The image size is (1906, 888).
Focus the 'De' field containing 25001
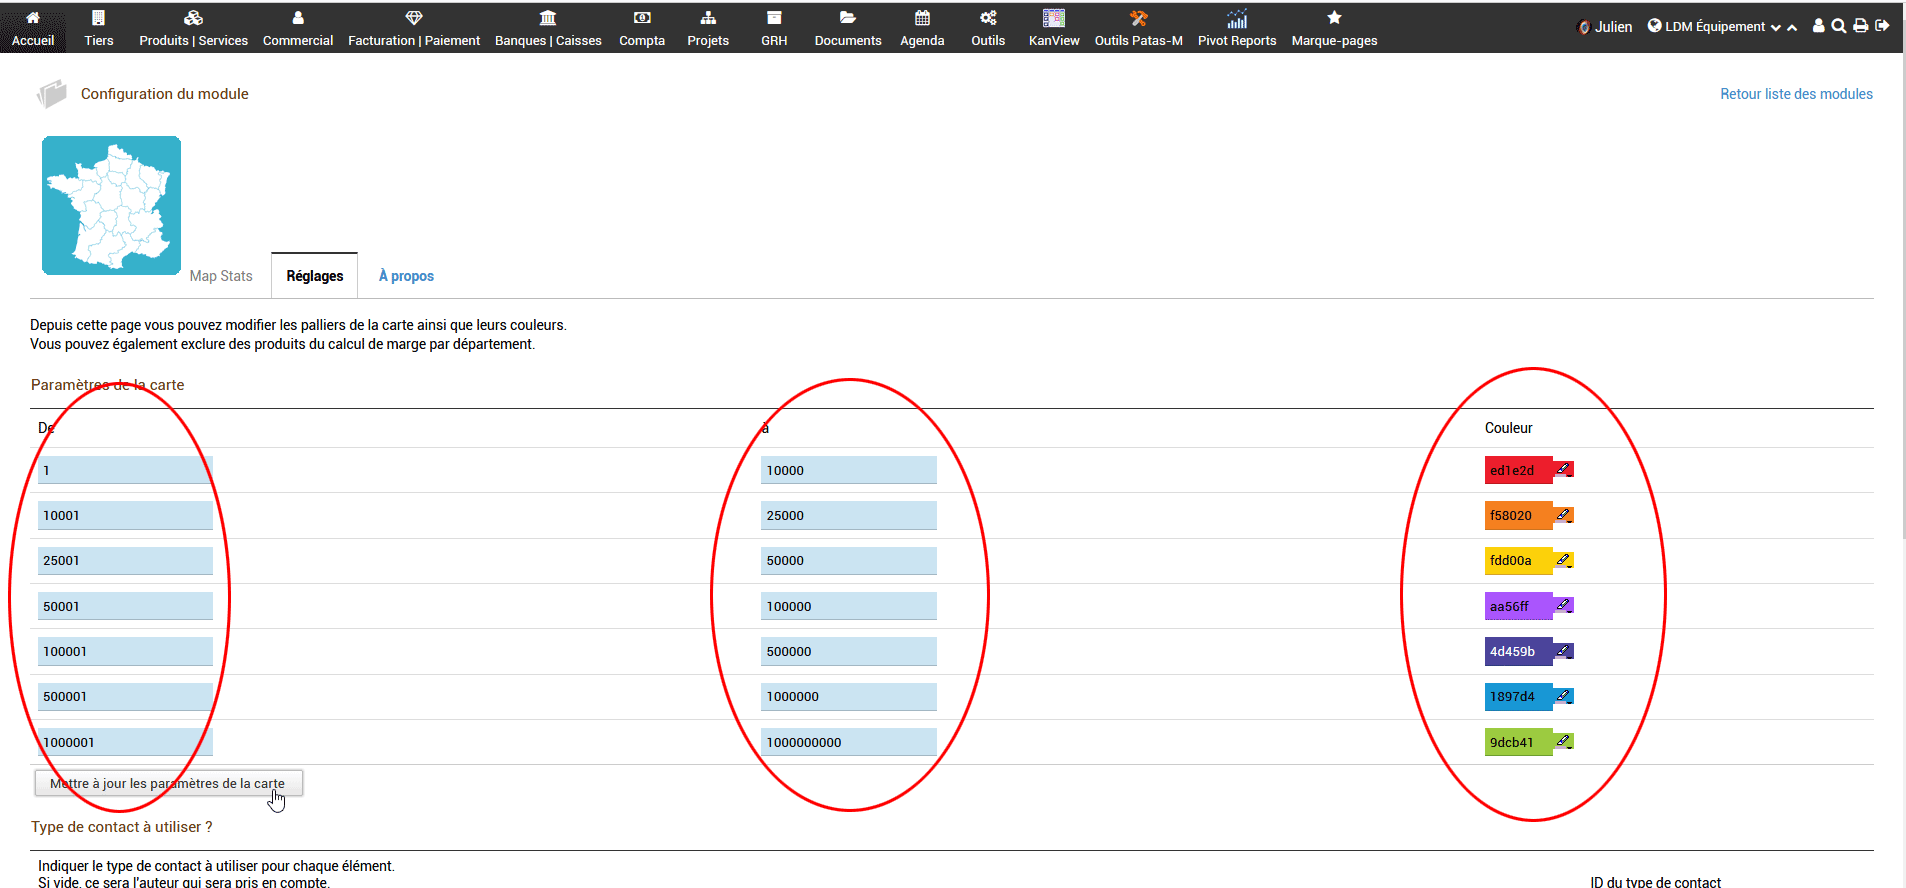125,561
